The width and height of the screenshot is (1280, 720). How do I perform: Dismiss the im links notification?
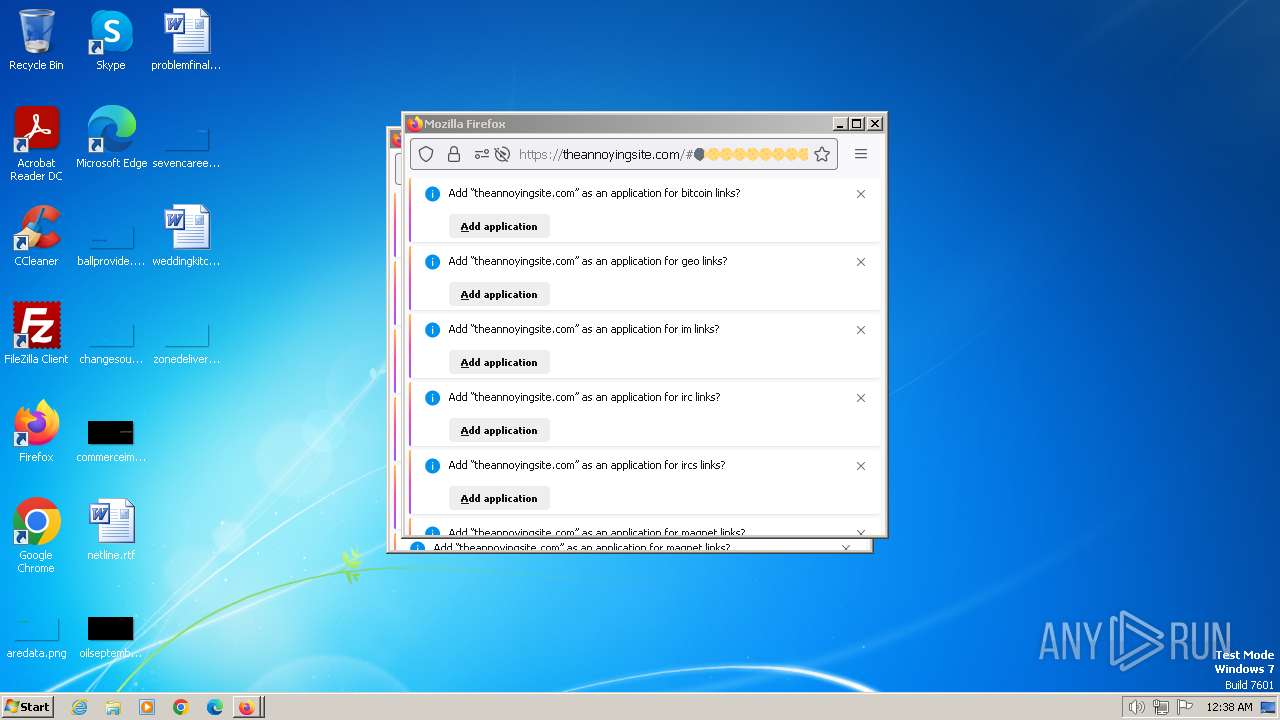[861, 330]
